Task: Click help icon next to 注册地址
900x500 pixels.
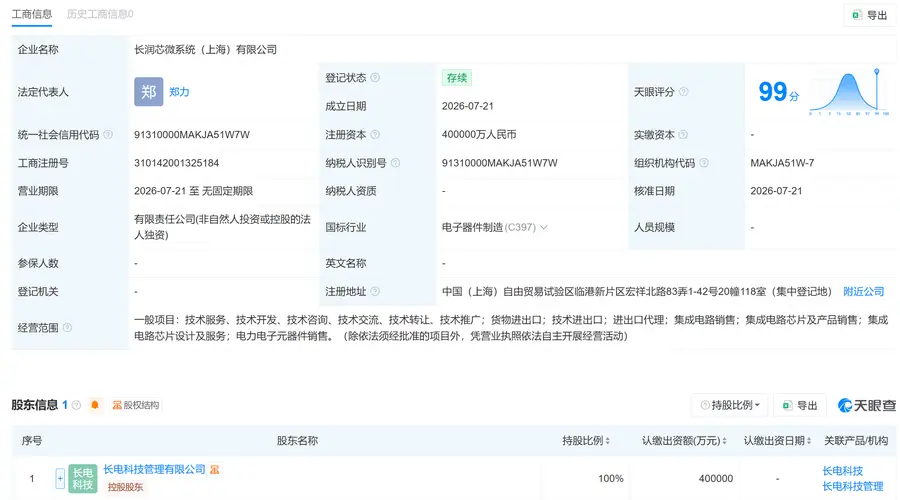Action: pyautogui.click(x=375, y=292)
